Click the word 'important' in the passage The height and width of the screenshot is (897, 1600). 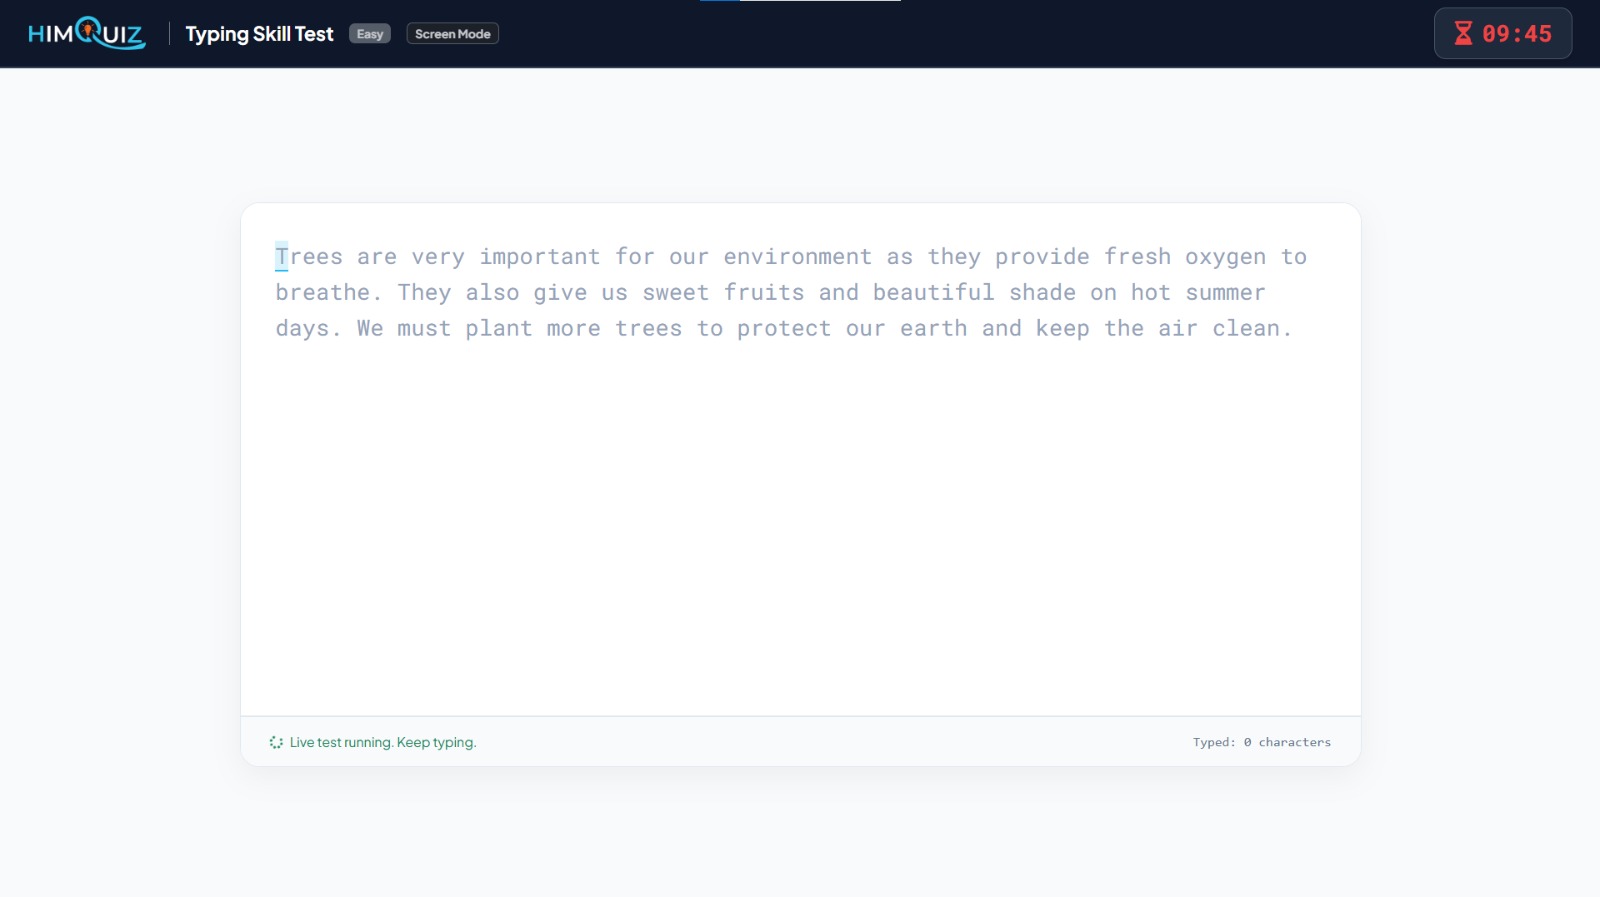[x=540, y=257]
